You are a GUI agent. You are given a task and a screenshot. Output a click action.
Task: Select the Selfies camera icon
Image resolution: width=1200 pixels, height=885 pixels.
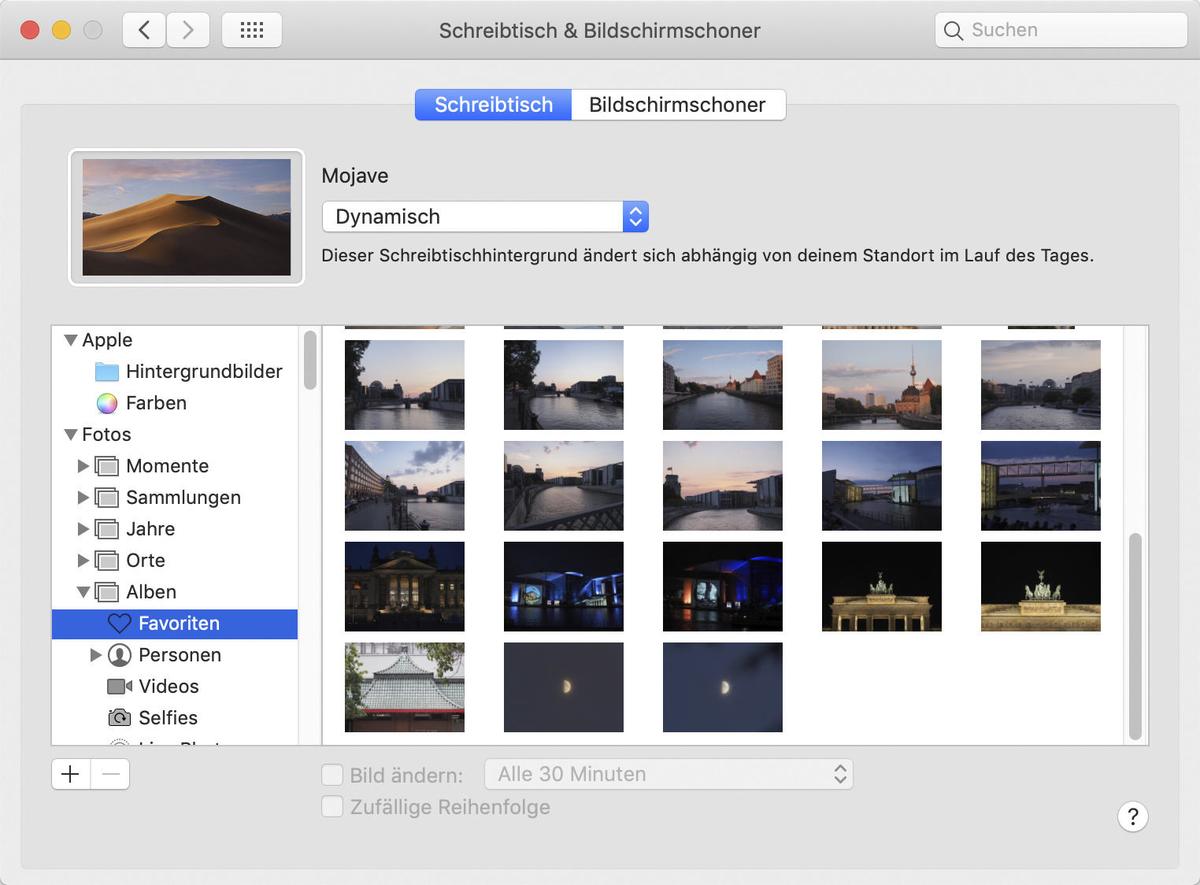coord(120,718)
